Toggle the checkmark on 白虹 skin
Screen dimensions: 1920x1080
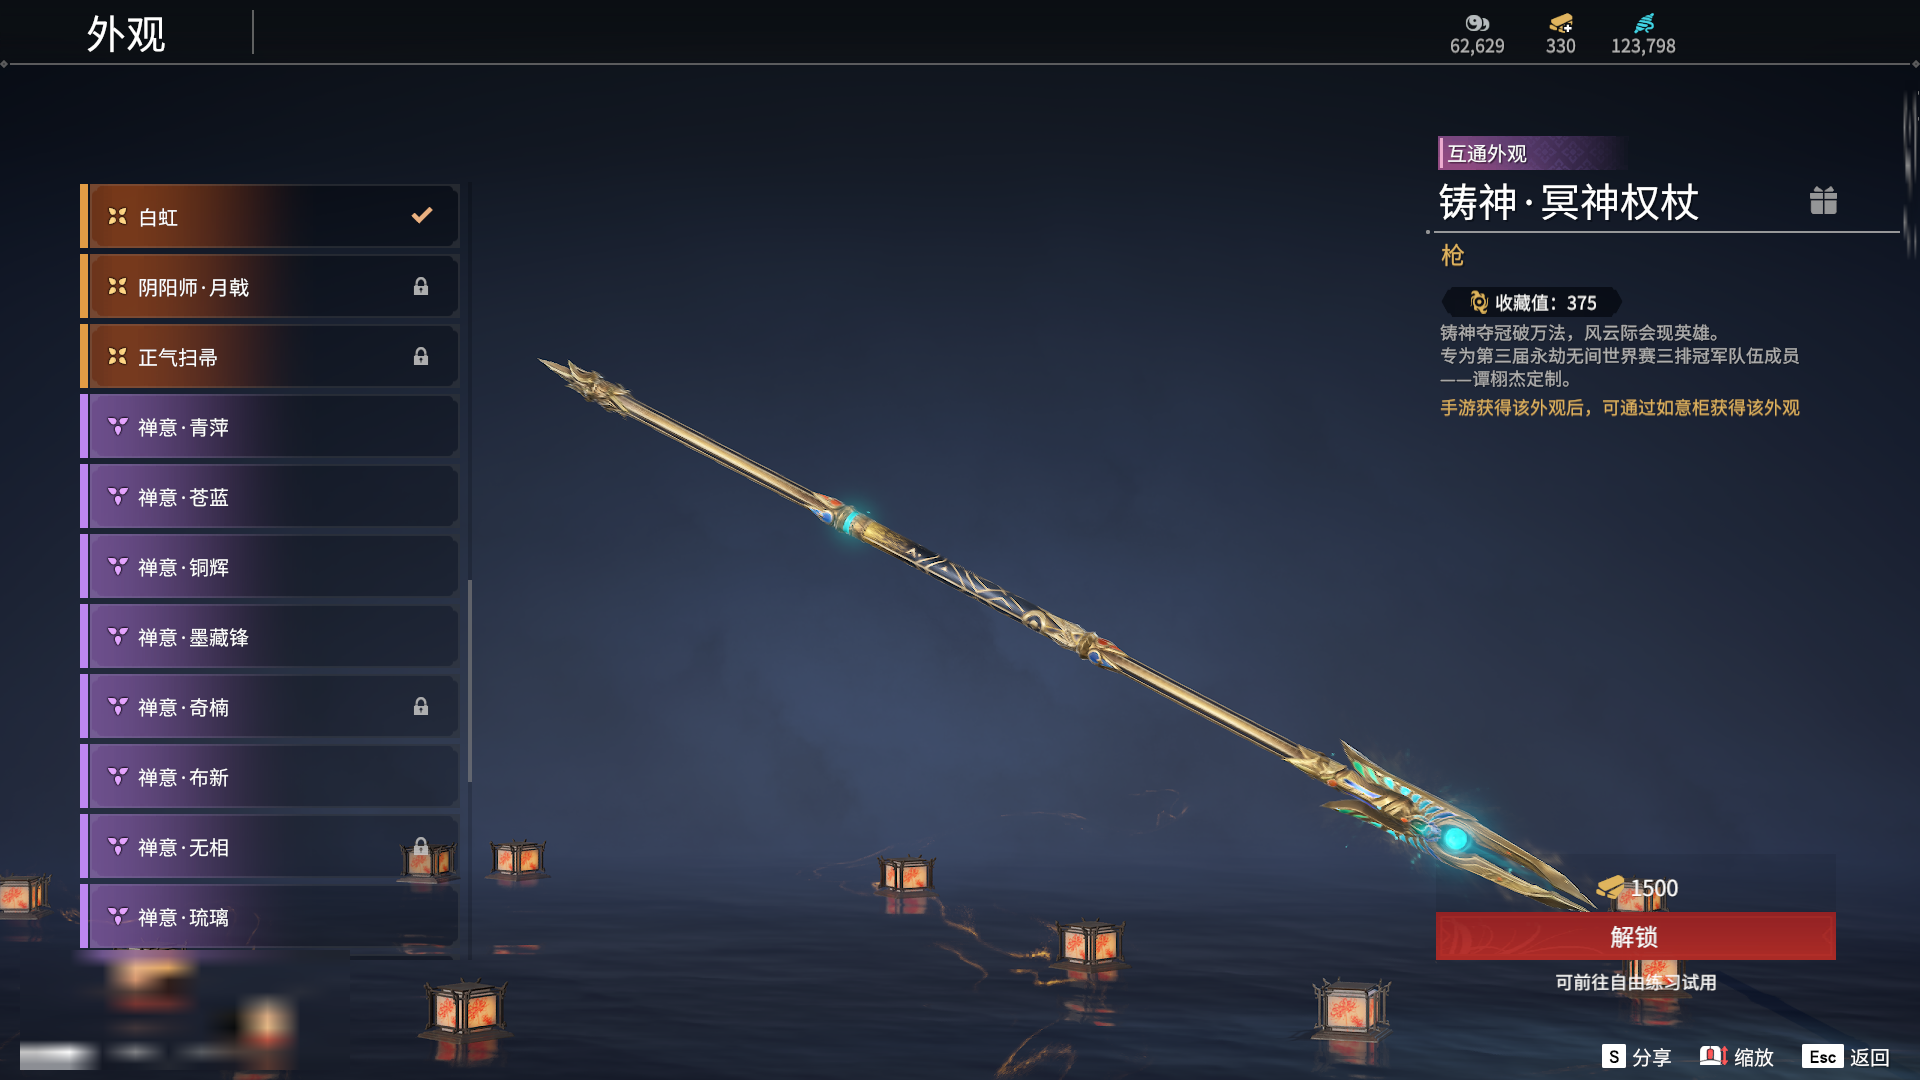pyautogui.click(x=422, y=215)
